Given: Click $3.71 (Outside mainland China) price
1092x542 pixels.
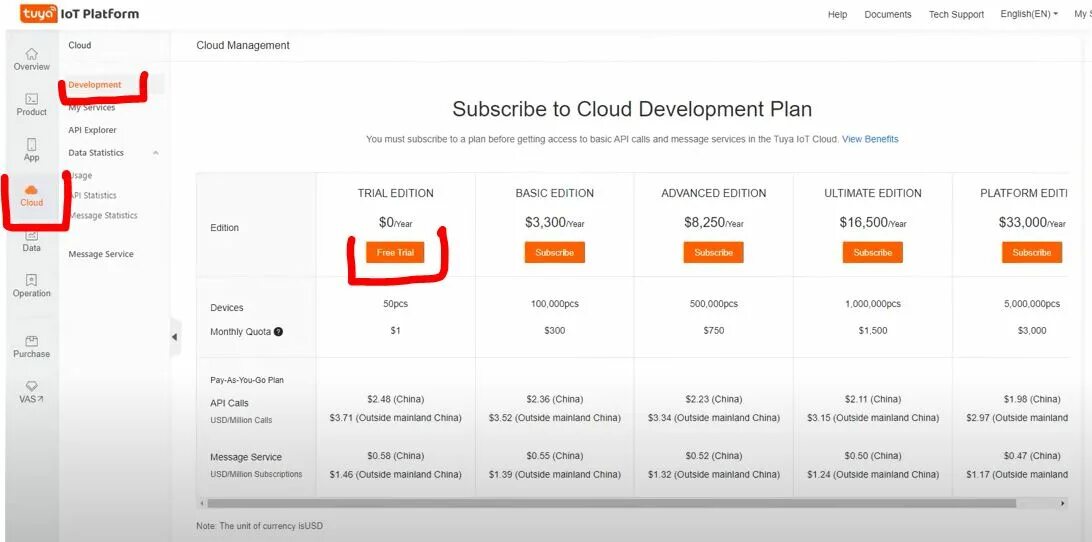Looking at the screenshot, I should 396,418.
